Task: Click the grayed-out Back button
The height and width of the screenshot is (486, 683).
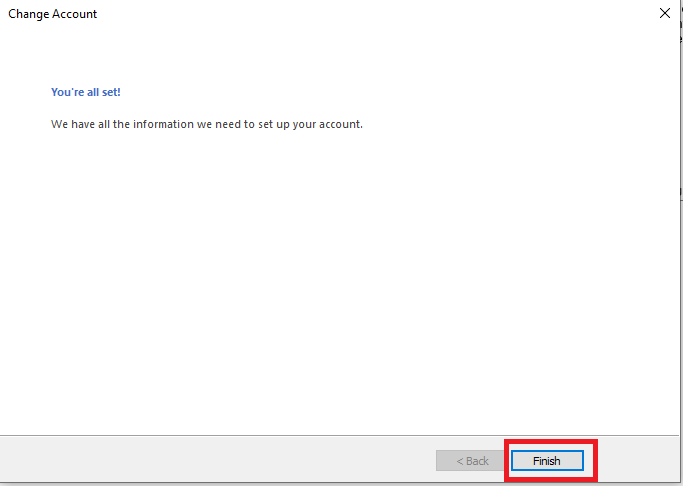Action: (x=473, y=461)
